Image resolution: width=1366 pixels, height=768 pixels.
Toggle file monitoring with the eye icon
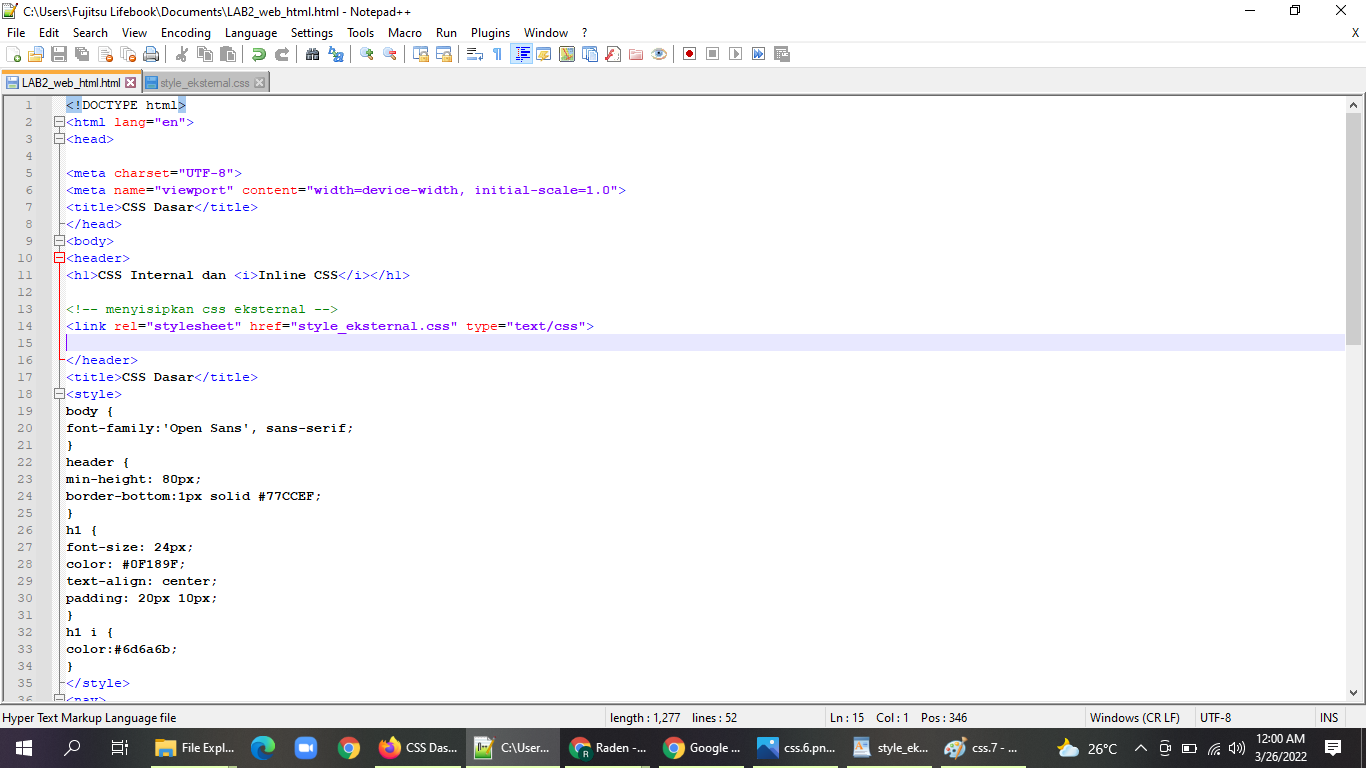[x=659, y=54]
